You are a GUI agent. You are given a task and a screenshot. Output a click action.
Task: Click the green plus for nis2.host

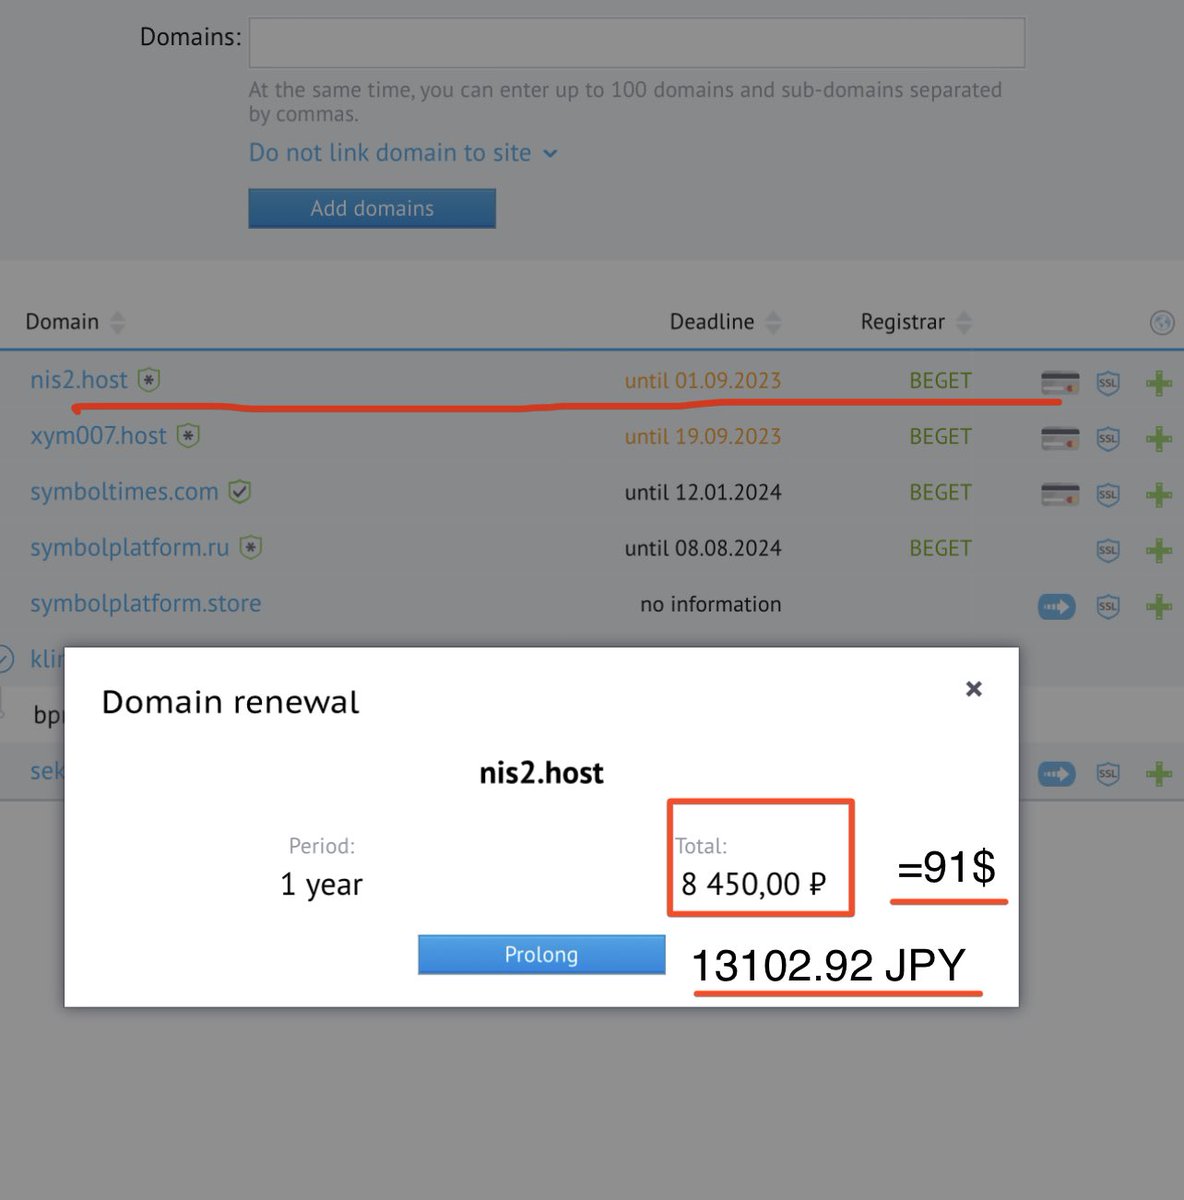[x=1159, y=382]
